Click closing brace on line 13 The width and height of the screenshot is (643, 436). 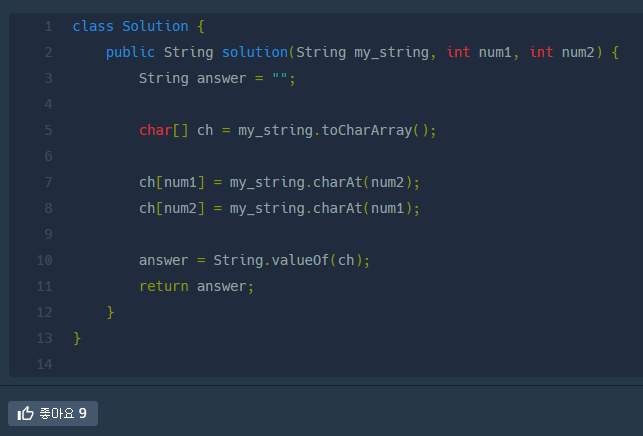click(x=77, y=338)
